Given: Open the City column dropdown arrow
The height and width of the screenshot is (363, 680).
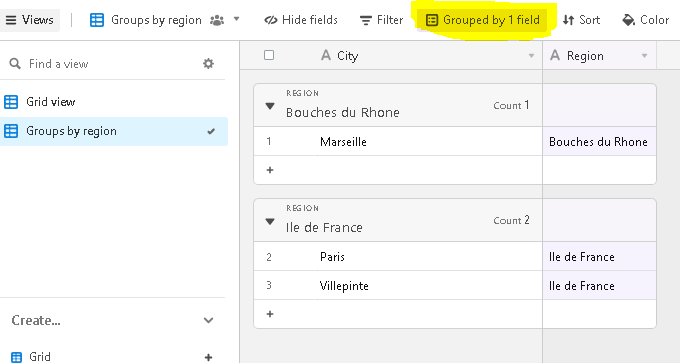Looking at the screenshot, I should click(531, 56).
